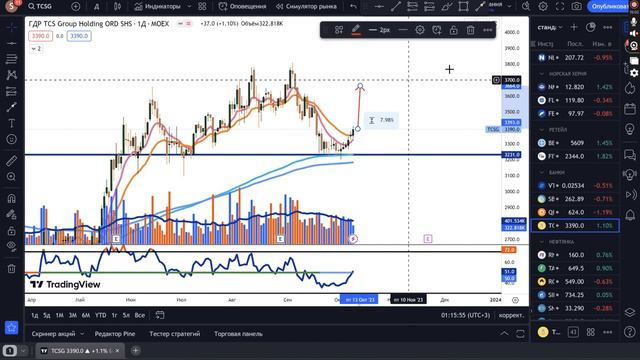Select the 1M time range
The height and width of the screenshot is (360, 640).
tap(60, 316)
